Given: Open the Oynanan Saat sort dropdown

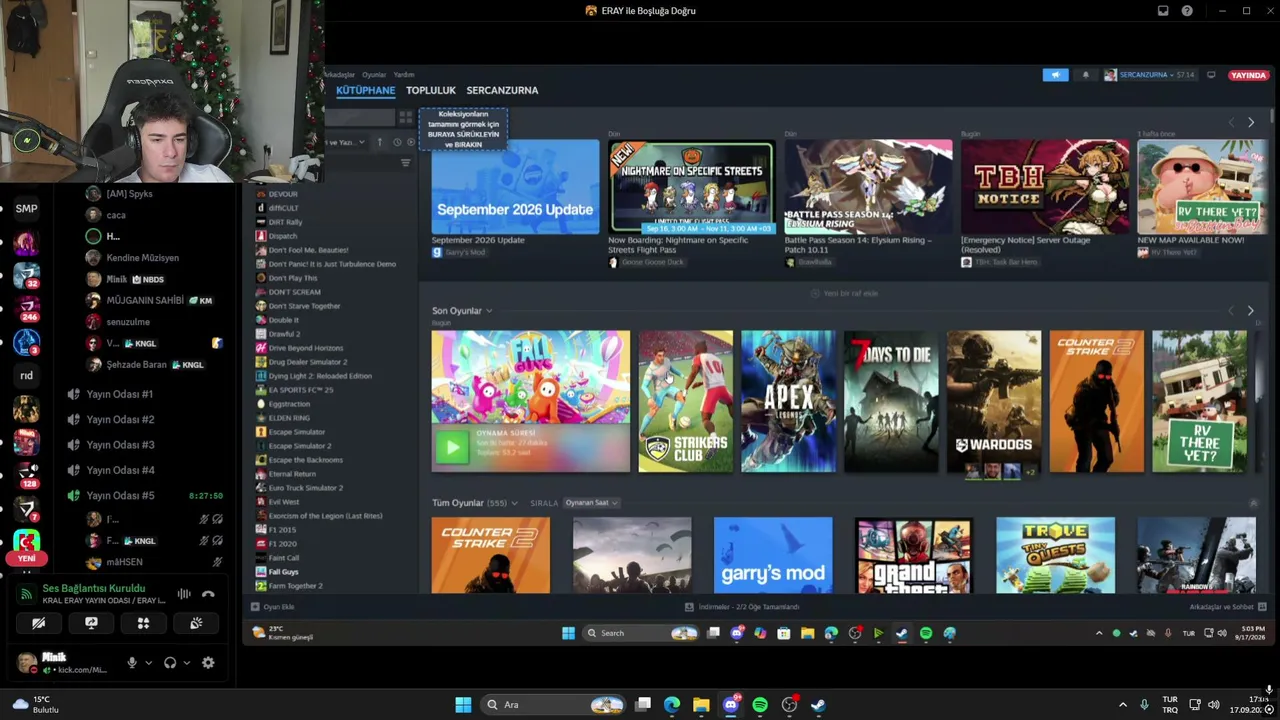Looking at the screenshot, I should tap(592, 503).
